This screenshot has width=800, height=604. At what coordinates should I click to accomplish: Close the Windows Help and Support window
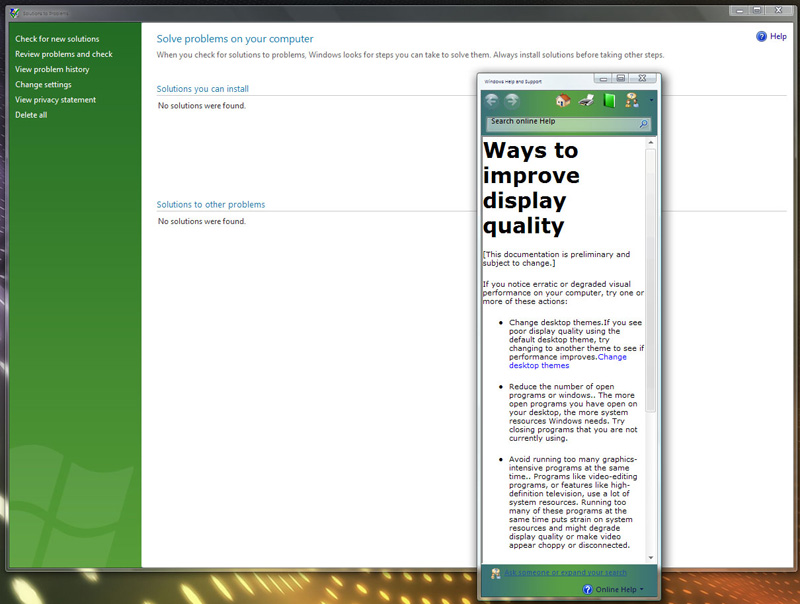(642, 78)
